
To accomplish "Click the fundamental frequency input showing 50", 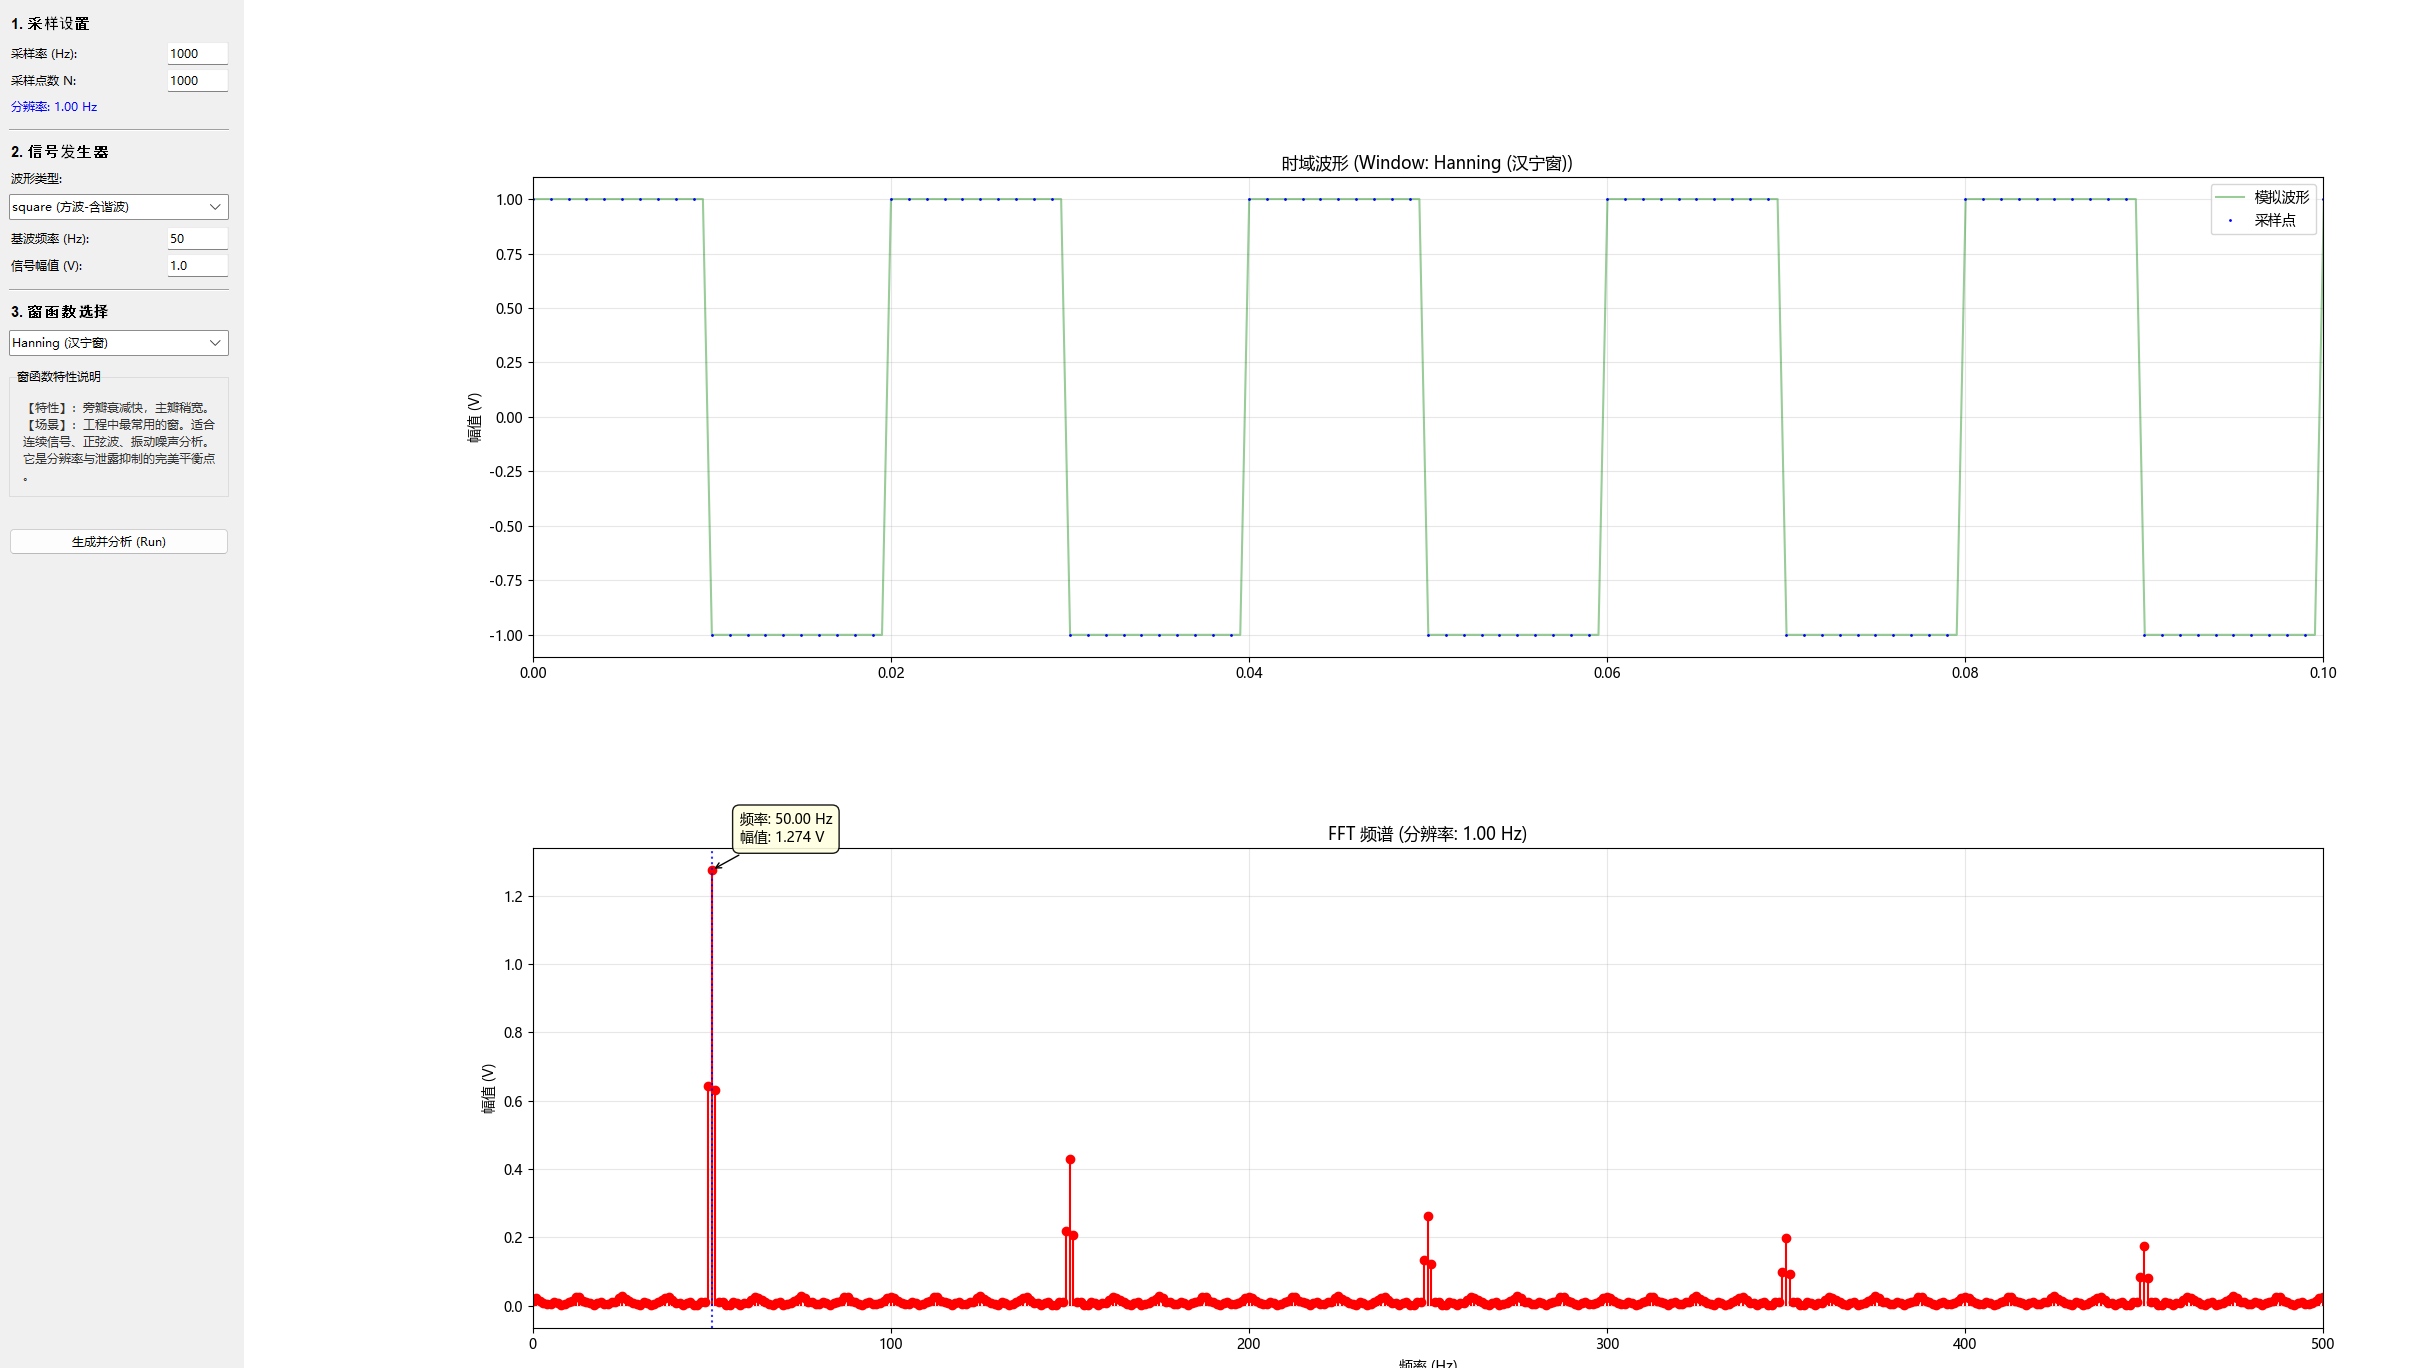I will (x=197, y=239).
